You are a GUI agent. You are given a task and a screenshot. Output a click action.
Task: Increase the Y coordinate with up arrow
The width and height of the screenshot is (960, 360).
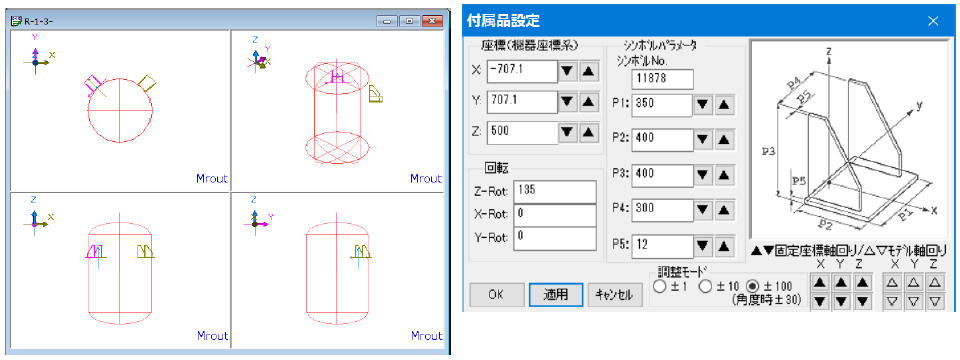(x=587, y=102)
